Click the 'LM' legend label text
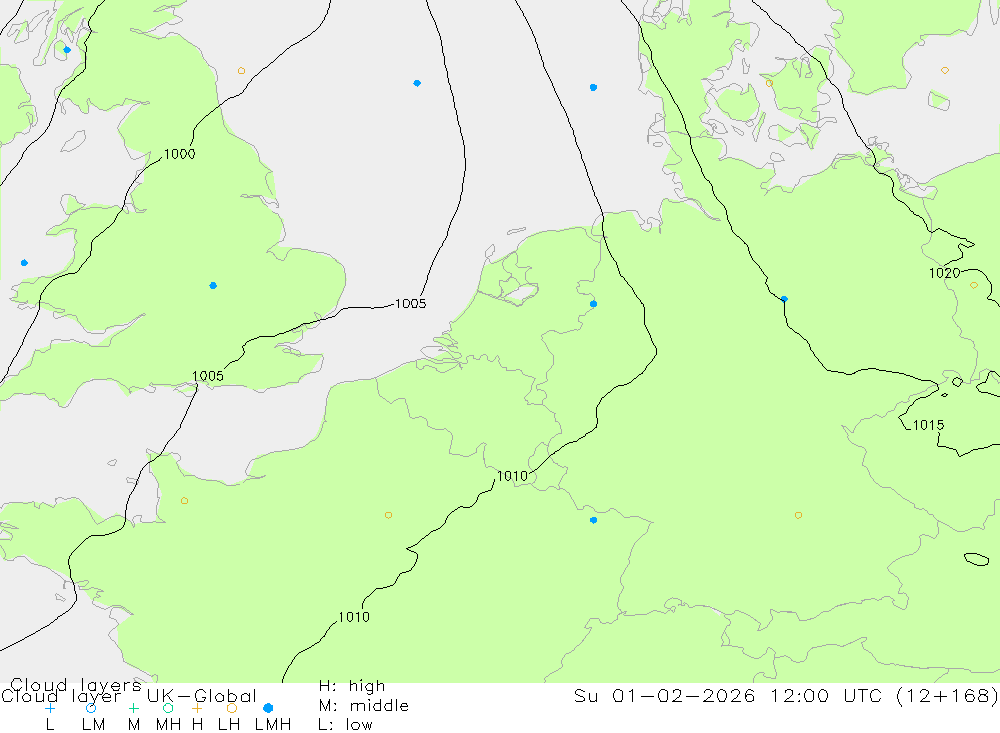1000x733 pixels. pyautogui.click(x=94, y=725)
